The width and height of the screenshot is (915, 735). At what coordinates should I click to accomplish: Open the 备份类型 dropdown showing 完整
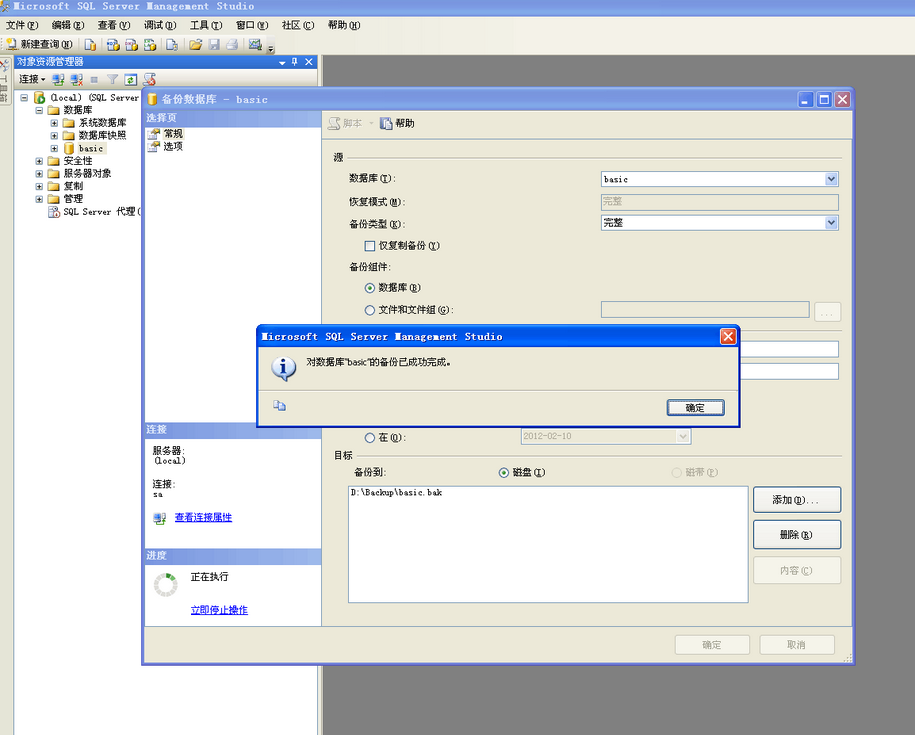tap(831, 223)
